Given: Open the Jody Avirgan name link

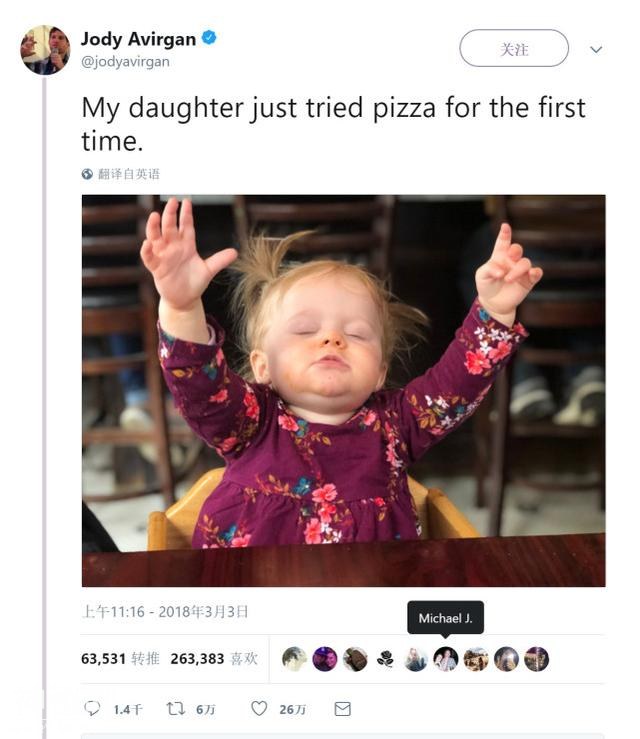Looking at the screenshot, I should [139, 39].
